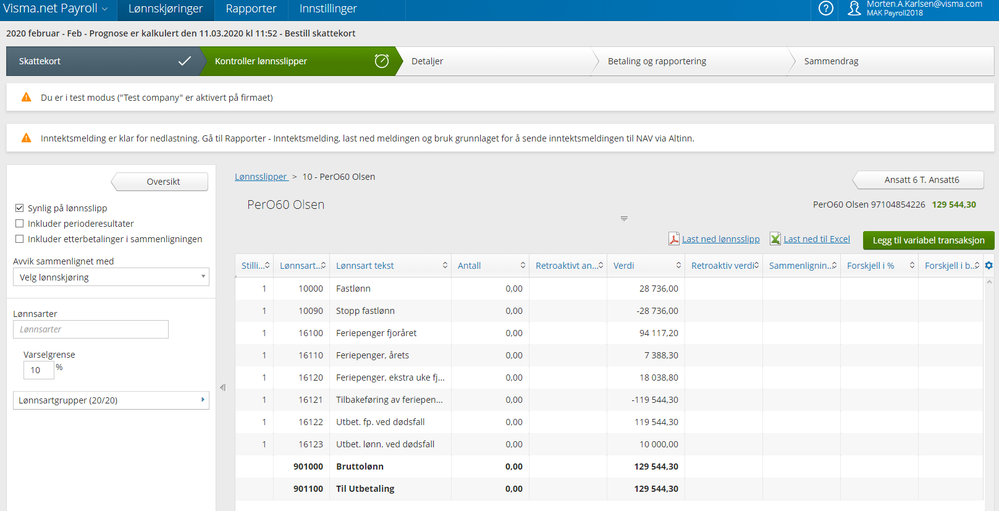
Task: Open the Velg lønnskjøring dropdown
Action: [x=111, y=277]
